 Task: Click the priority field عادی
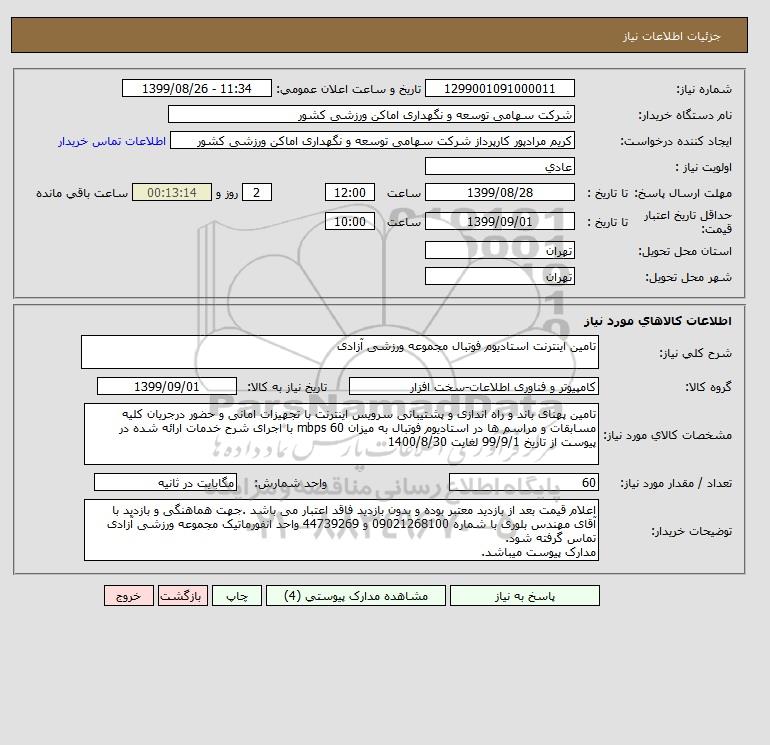point(499,166)
